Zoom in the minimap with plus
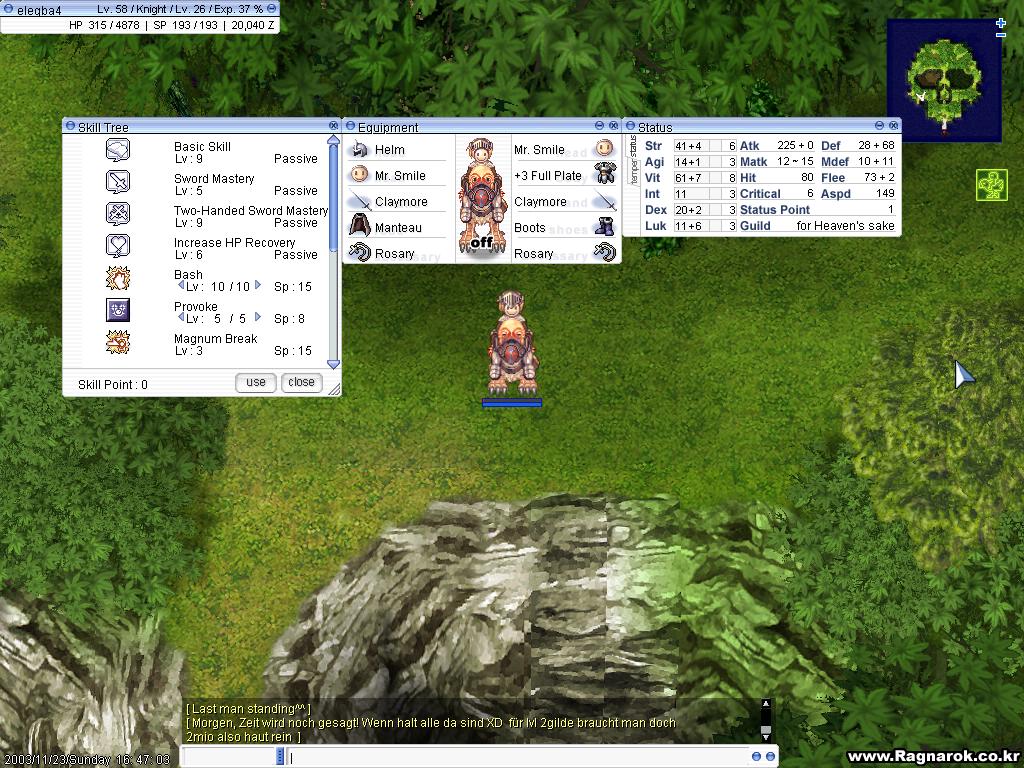 coord(1001,23)
